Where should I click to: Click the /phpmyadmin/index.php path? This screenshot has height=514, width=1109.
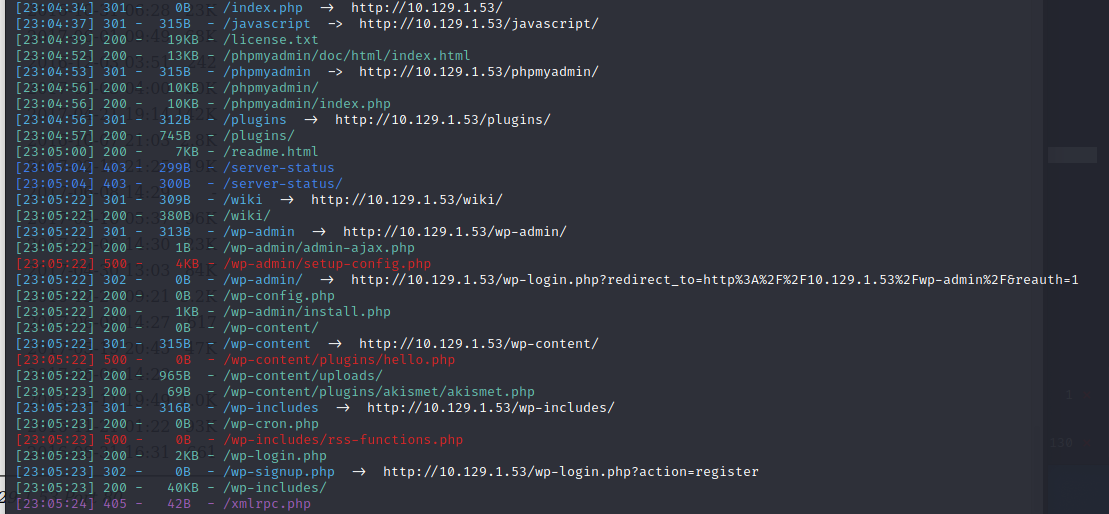(x=306, y=103)
